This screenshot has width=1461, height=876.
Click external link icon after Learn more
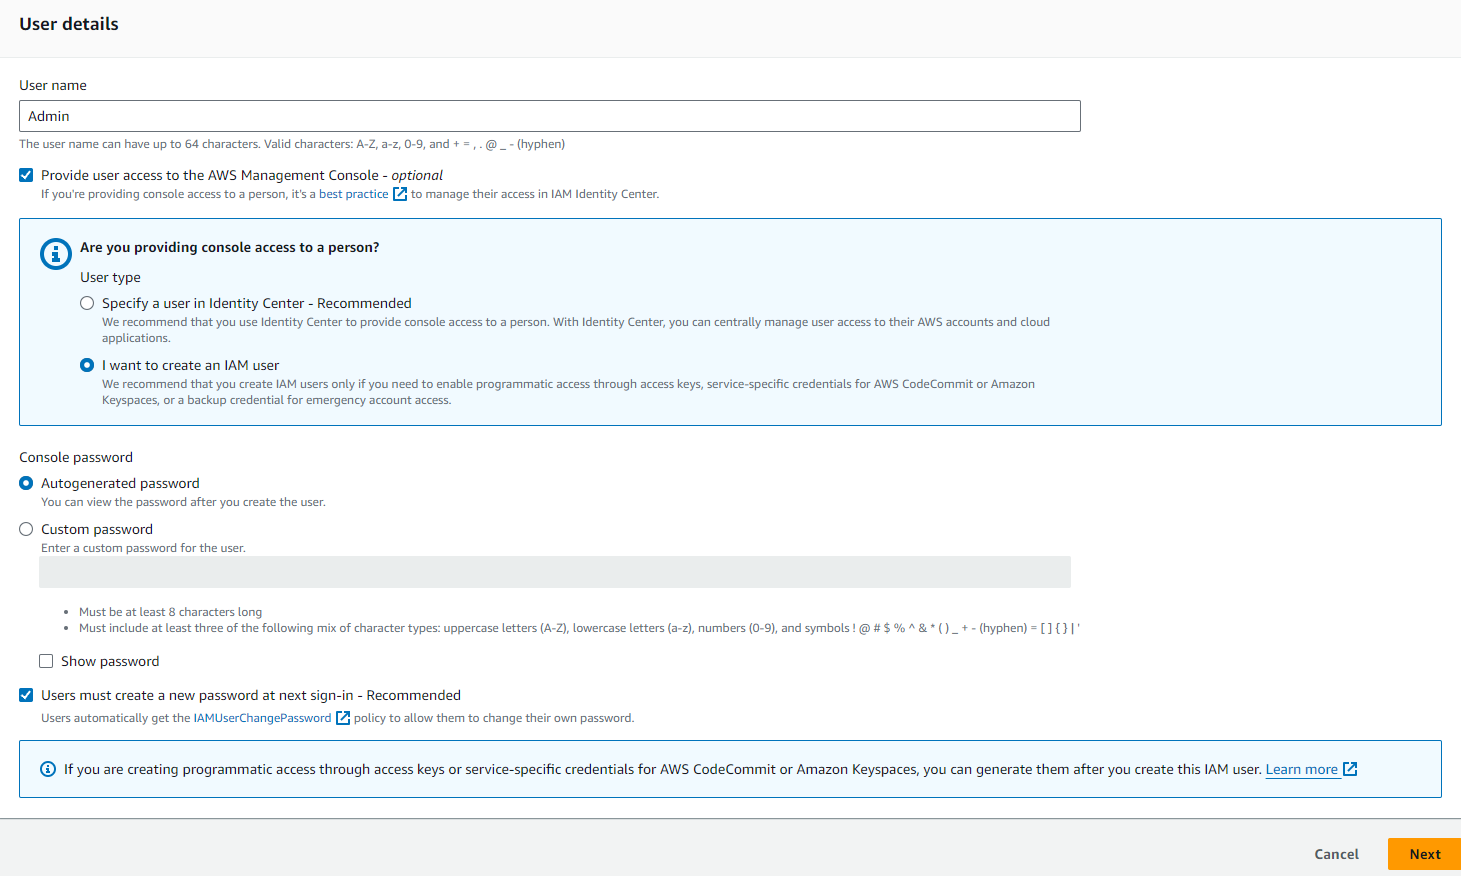[x=1350, y=769]
